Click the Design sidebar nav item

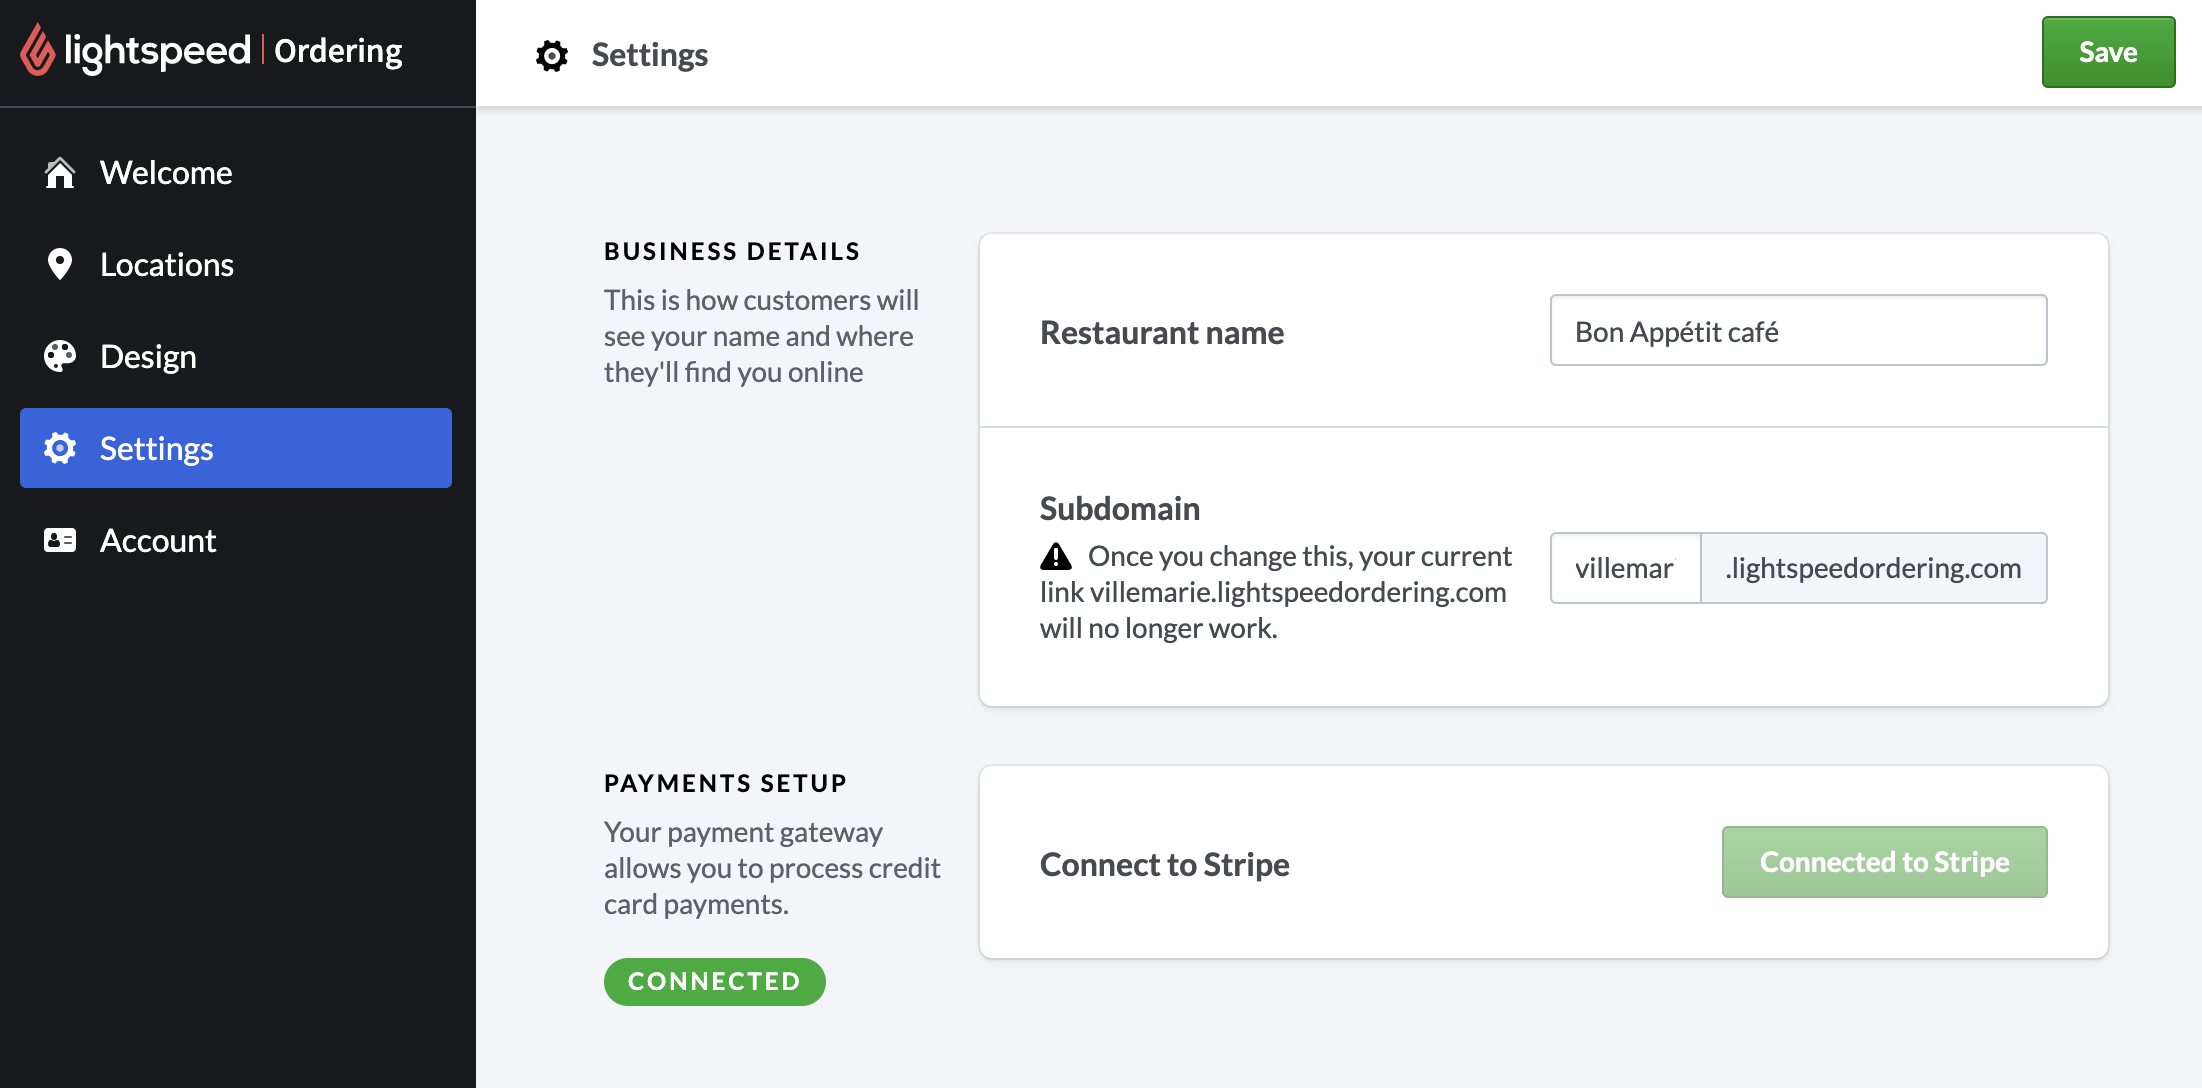coord(147,357)
